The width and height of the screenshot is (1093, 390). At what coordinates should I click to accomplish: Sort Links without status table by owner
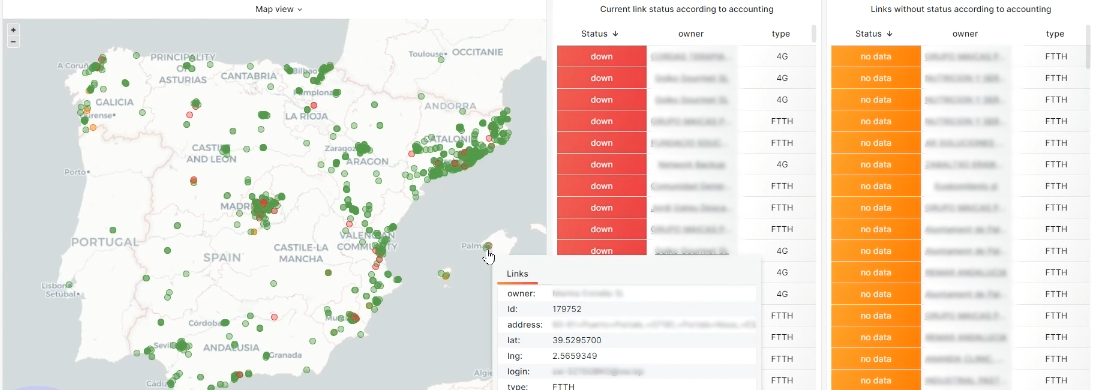[965, 33]
